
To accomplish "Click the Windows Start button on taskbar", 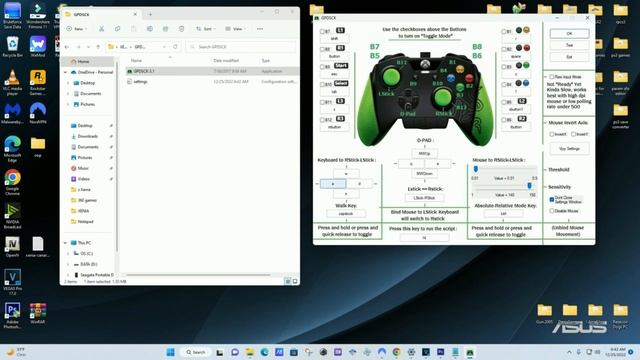I will 171,352.
